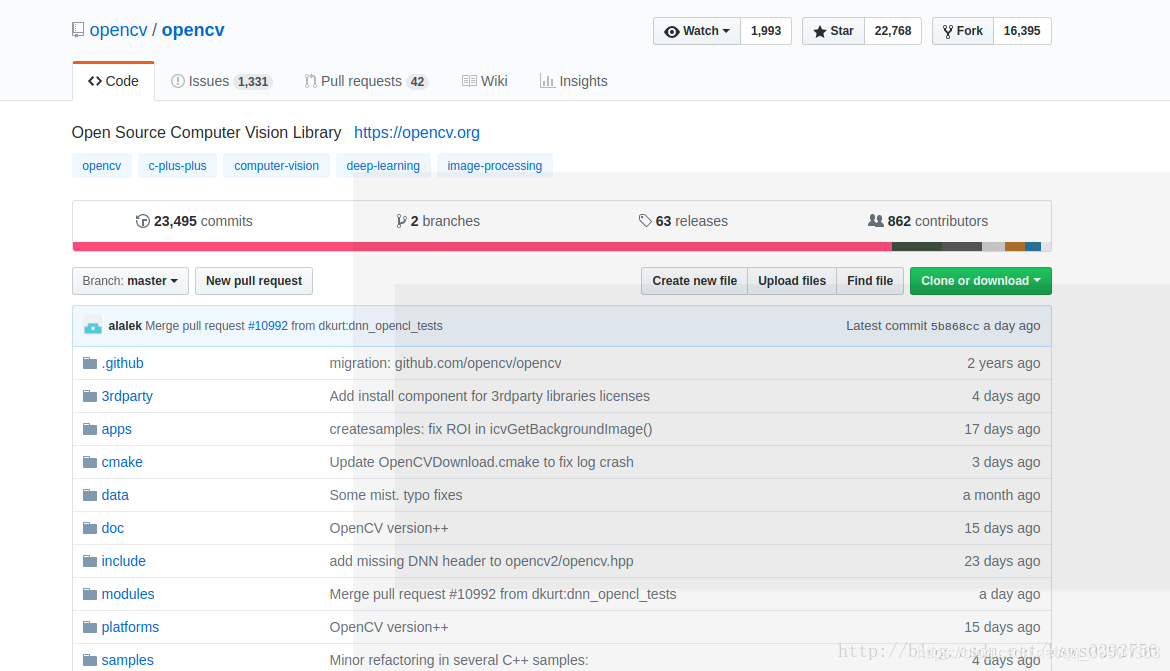This screenshot has width=1170, height=671.
Task: Click the apps folder icon
Action: coord(90,428)
